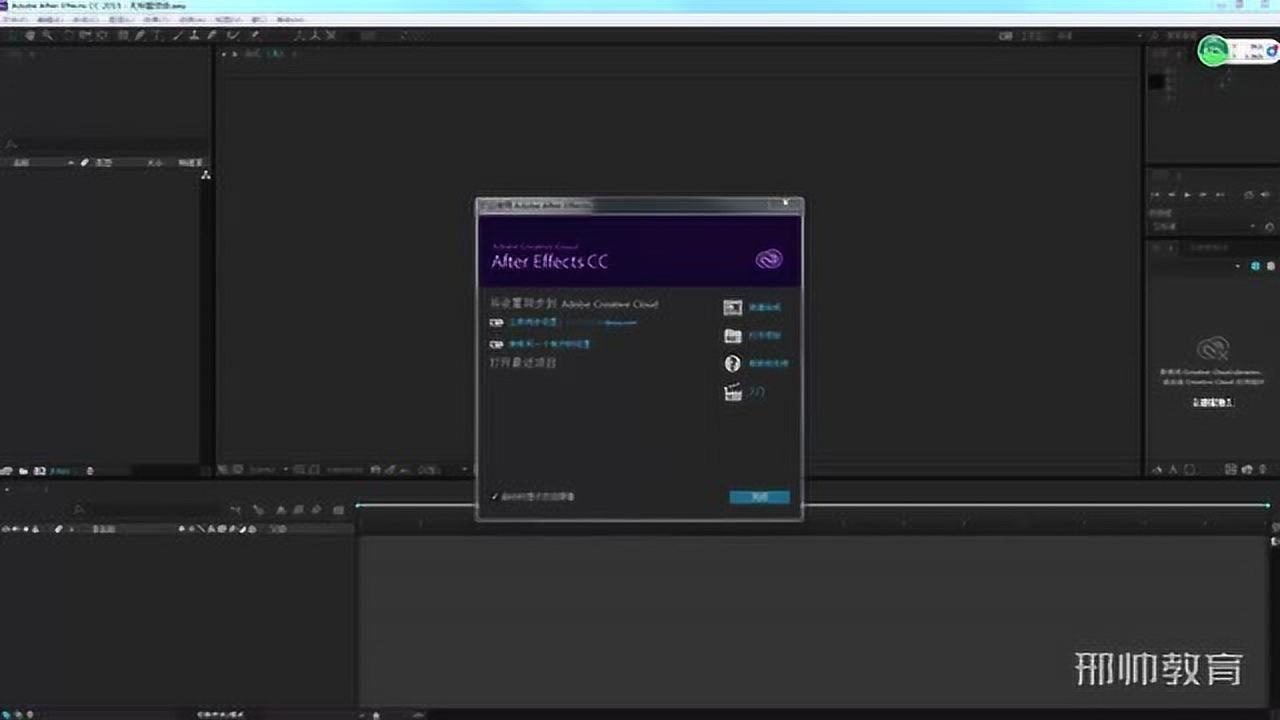Select the Rotation tool in toolbar
Image resolution: width=1280 pixels, height=720 pixels.
(68, 35)
